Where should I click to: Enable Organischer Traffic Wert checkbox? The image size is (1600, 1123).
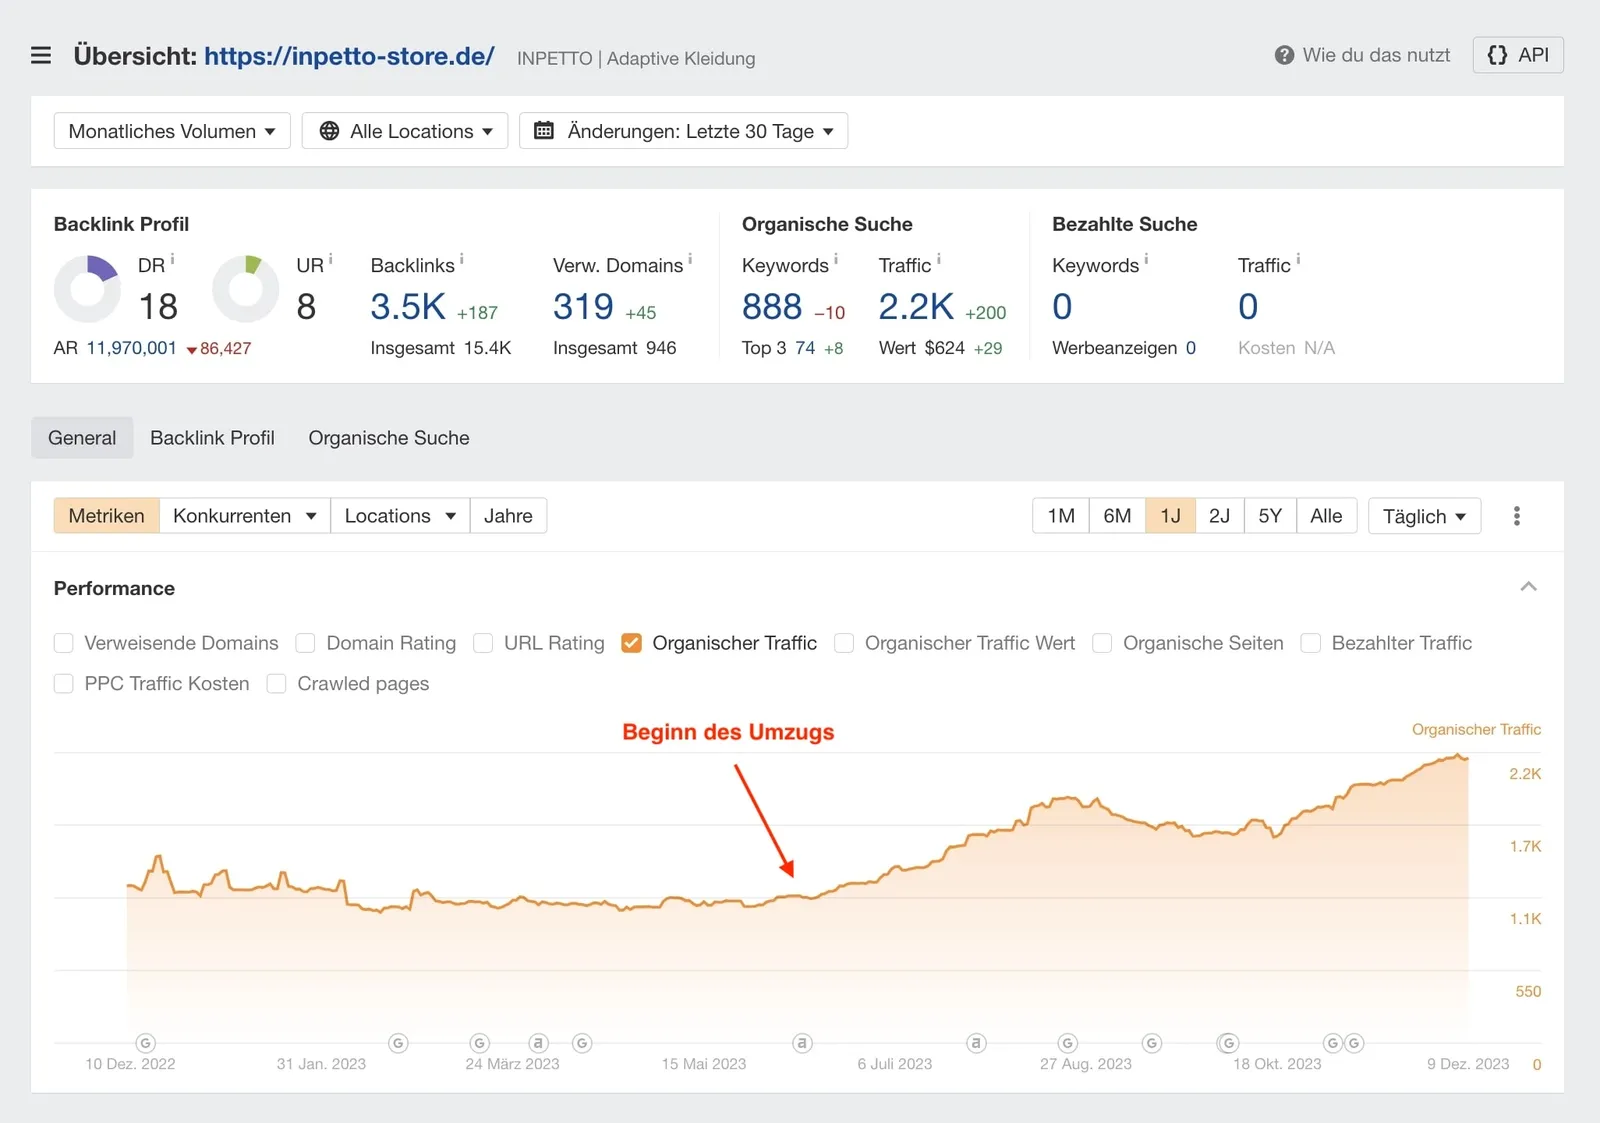(844, 643)
